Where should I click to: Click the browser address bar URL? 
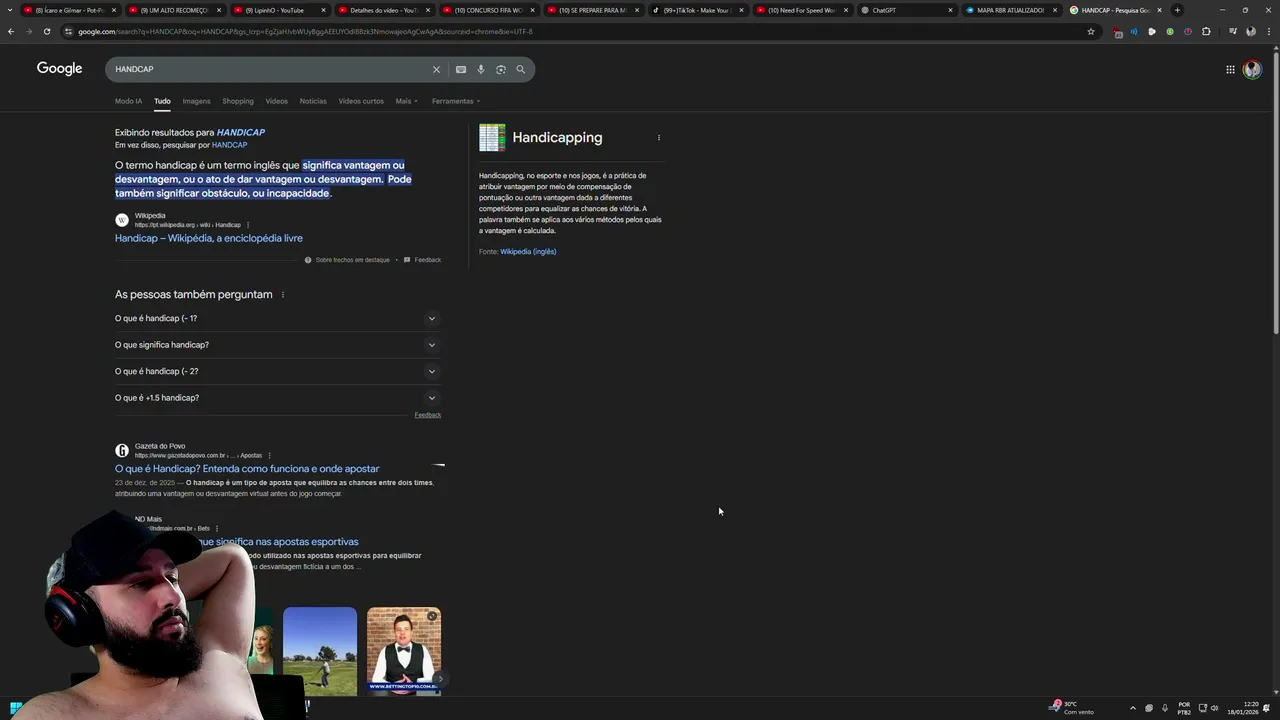[305, 31]
